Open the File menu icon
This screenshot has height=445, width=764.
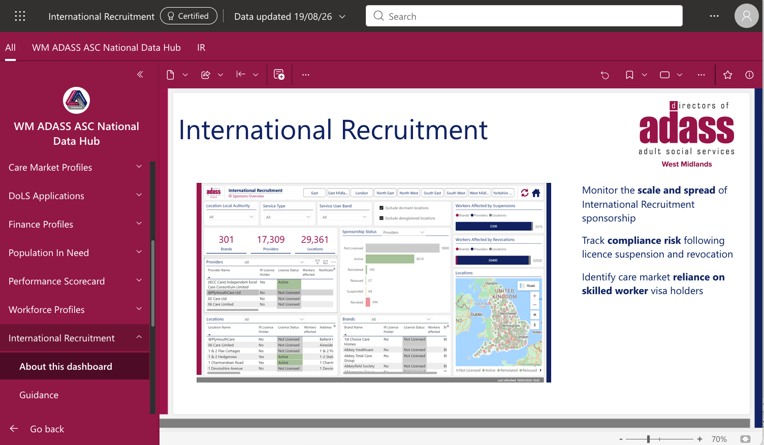(x=170, y=75)
